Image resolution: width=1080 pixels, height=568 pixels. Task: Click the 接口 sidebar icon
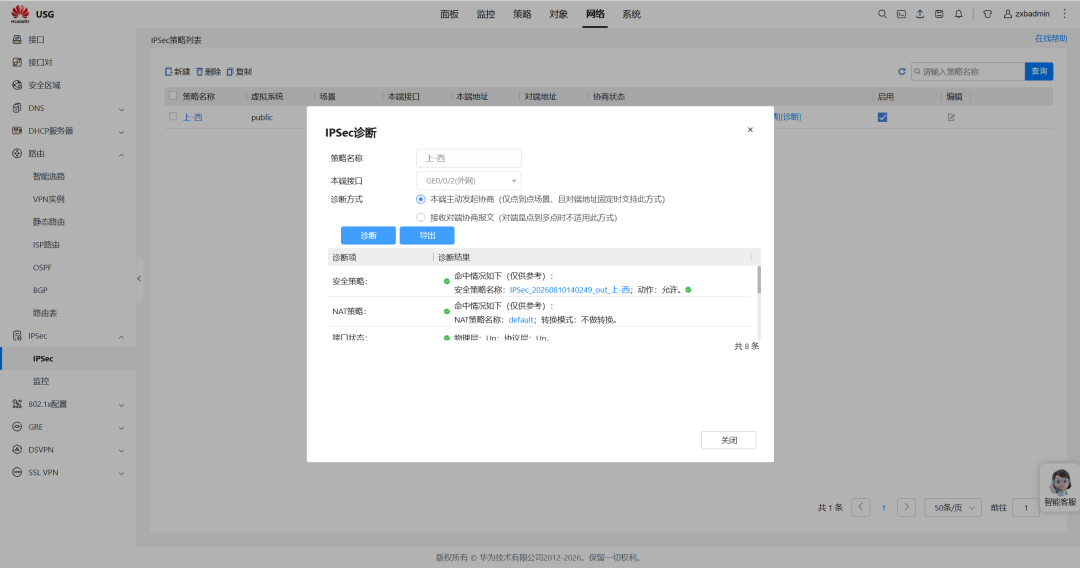click(17, 40)
